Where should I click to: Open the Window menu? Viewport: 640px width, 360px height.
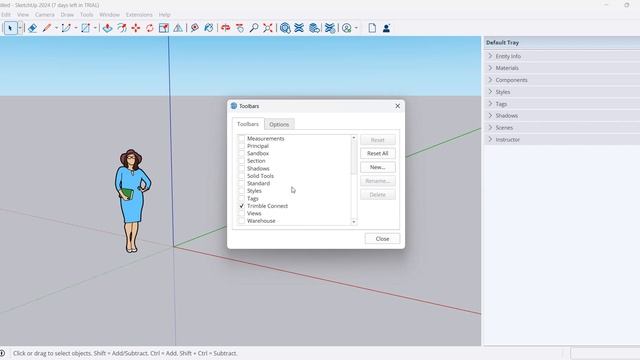[x=109, y=15]
